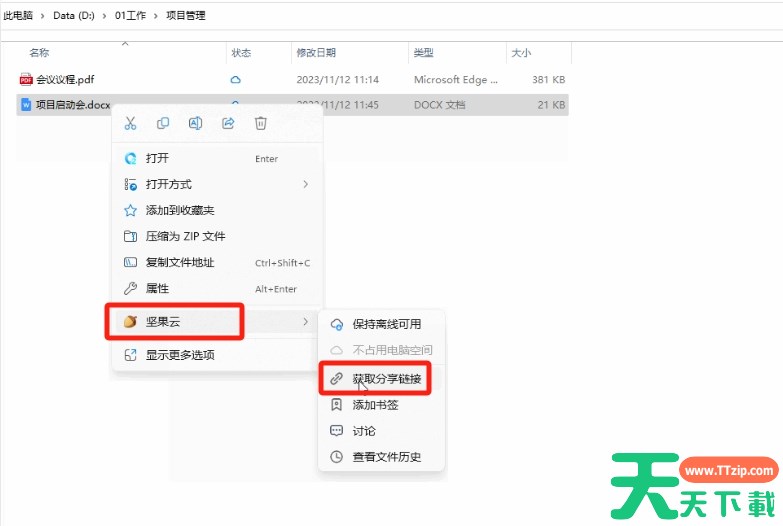Click 压缩为 ZIP 文件 menu entry

coord(185,236)
